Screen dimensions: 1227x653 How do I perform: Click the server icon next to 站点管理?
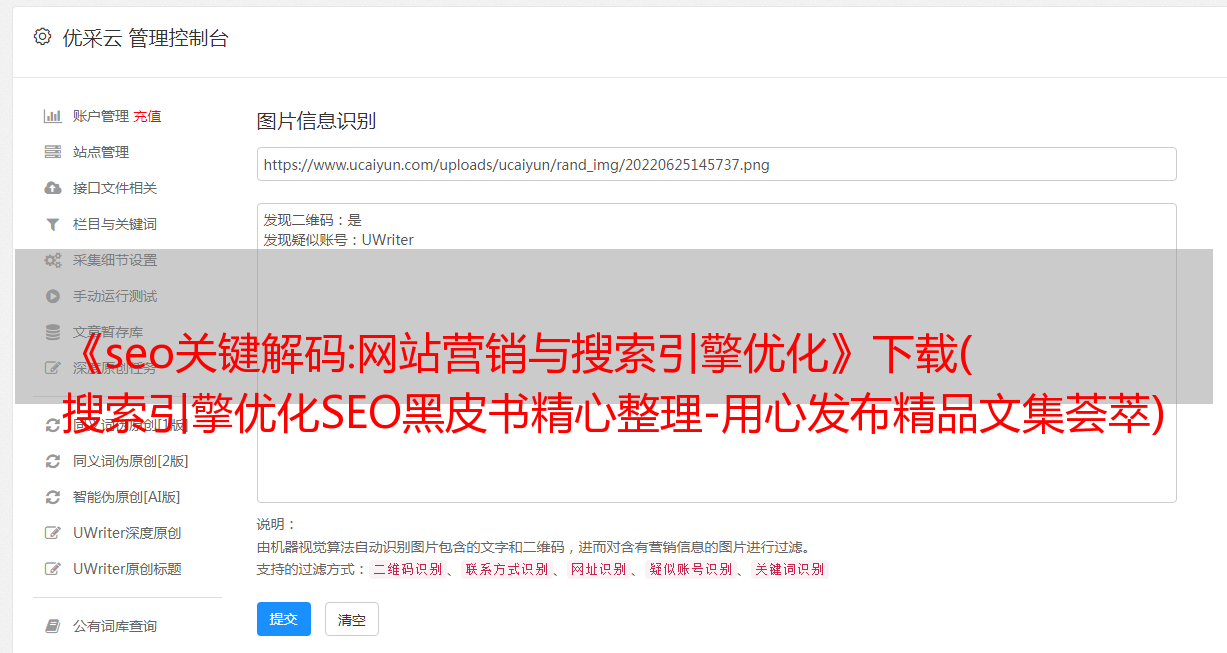[53, 152]
